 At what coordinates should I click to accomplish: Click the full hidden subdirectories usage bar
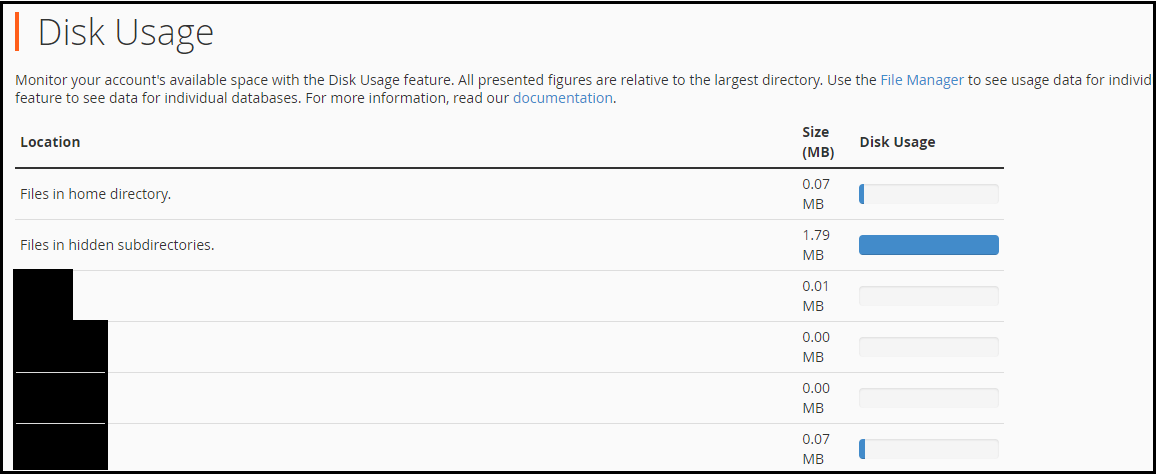(x=928, y=245)
